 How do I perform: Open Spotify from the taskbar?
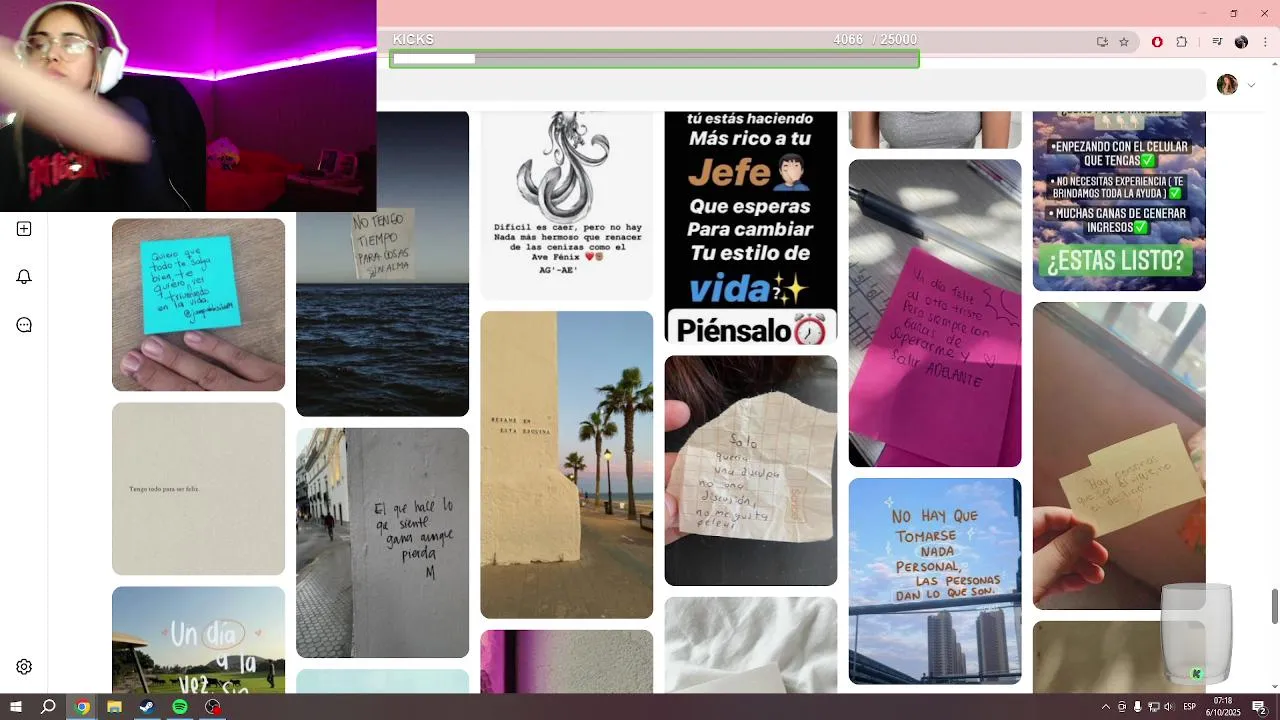pos(180,707)
